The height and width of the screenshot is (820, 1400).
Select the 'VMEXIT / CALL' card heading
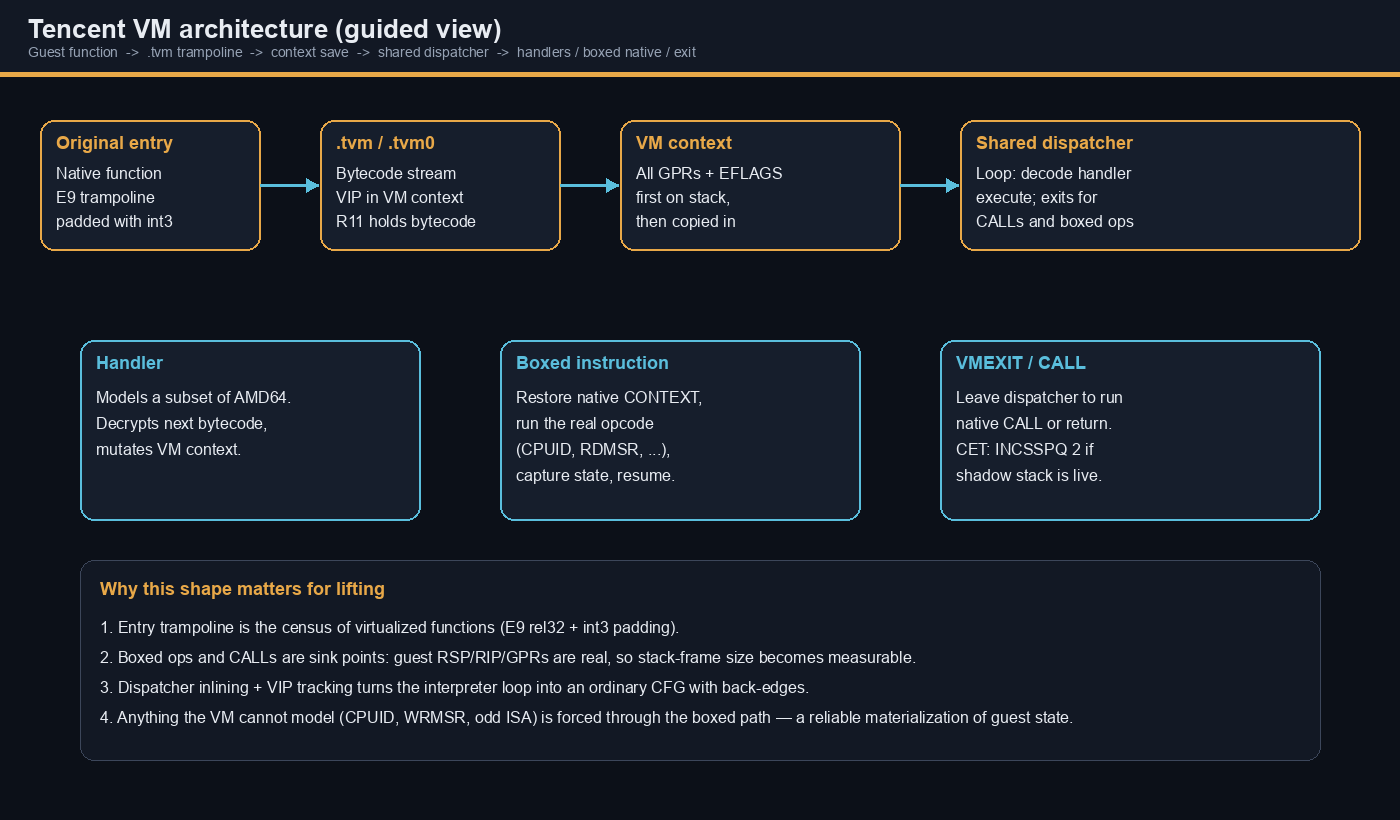coord(1021,363)
